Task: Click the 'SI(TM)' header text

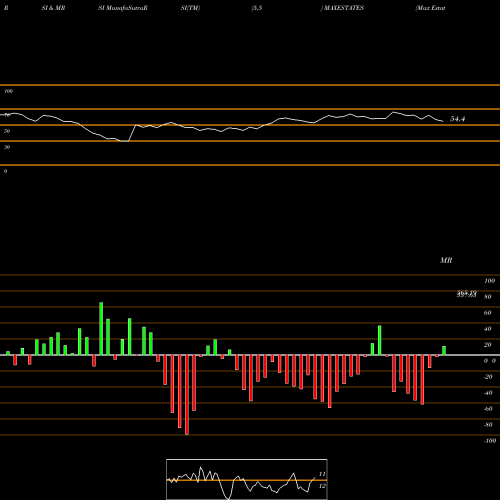Action: pos(190,8)
